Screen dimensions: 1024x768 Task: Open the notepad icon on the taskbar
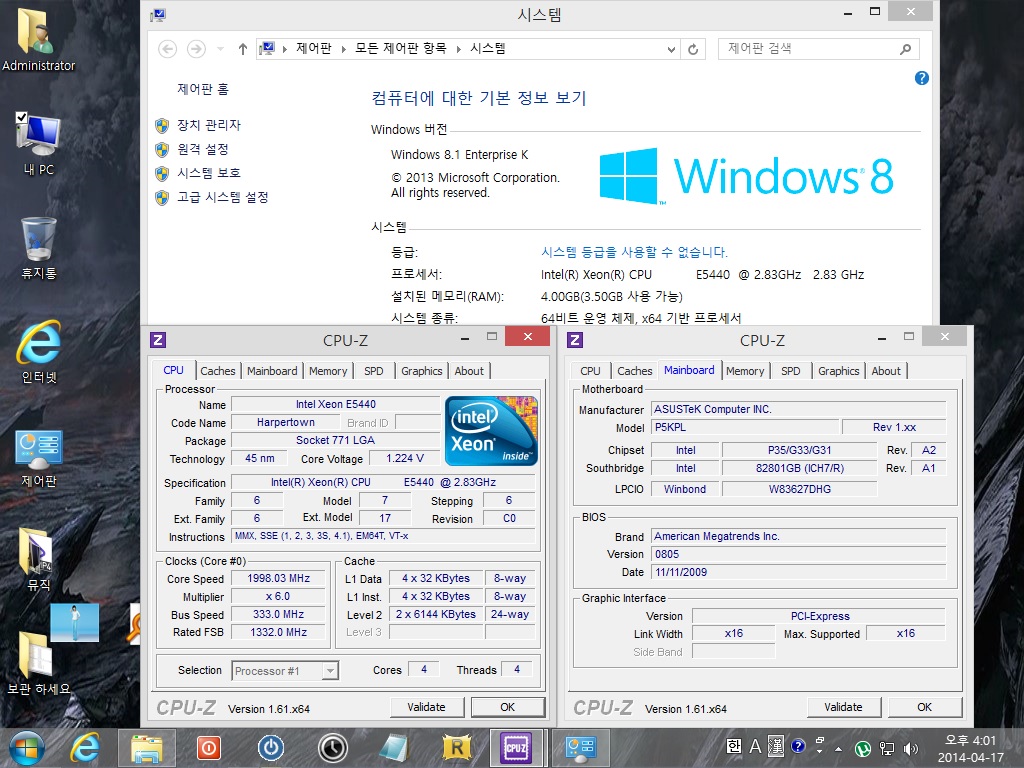(x=394, y=748)
